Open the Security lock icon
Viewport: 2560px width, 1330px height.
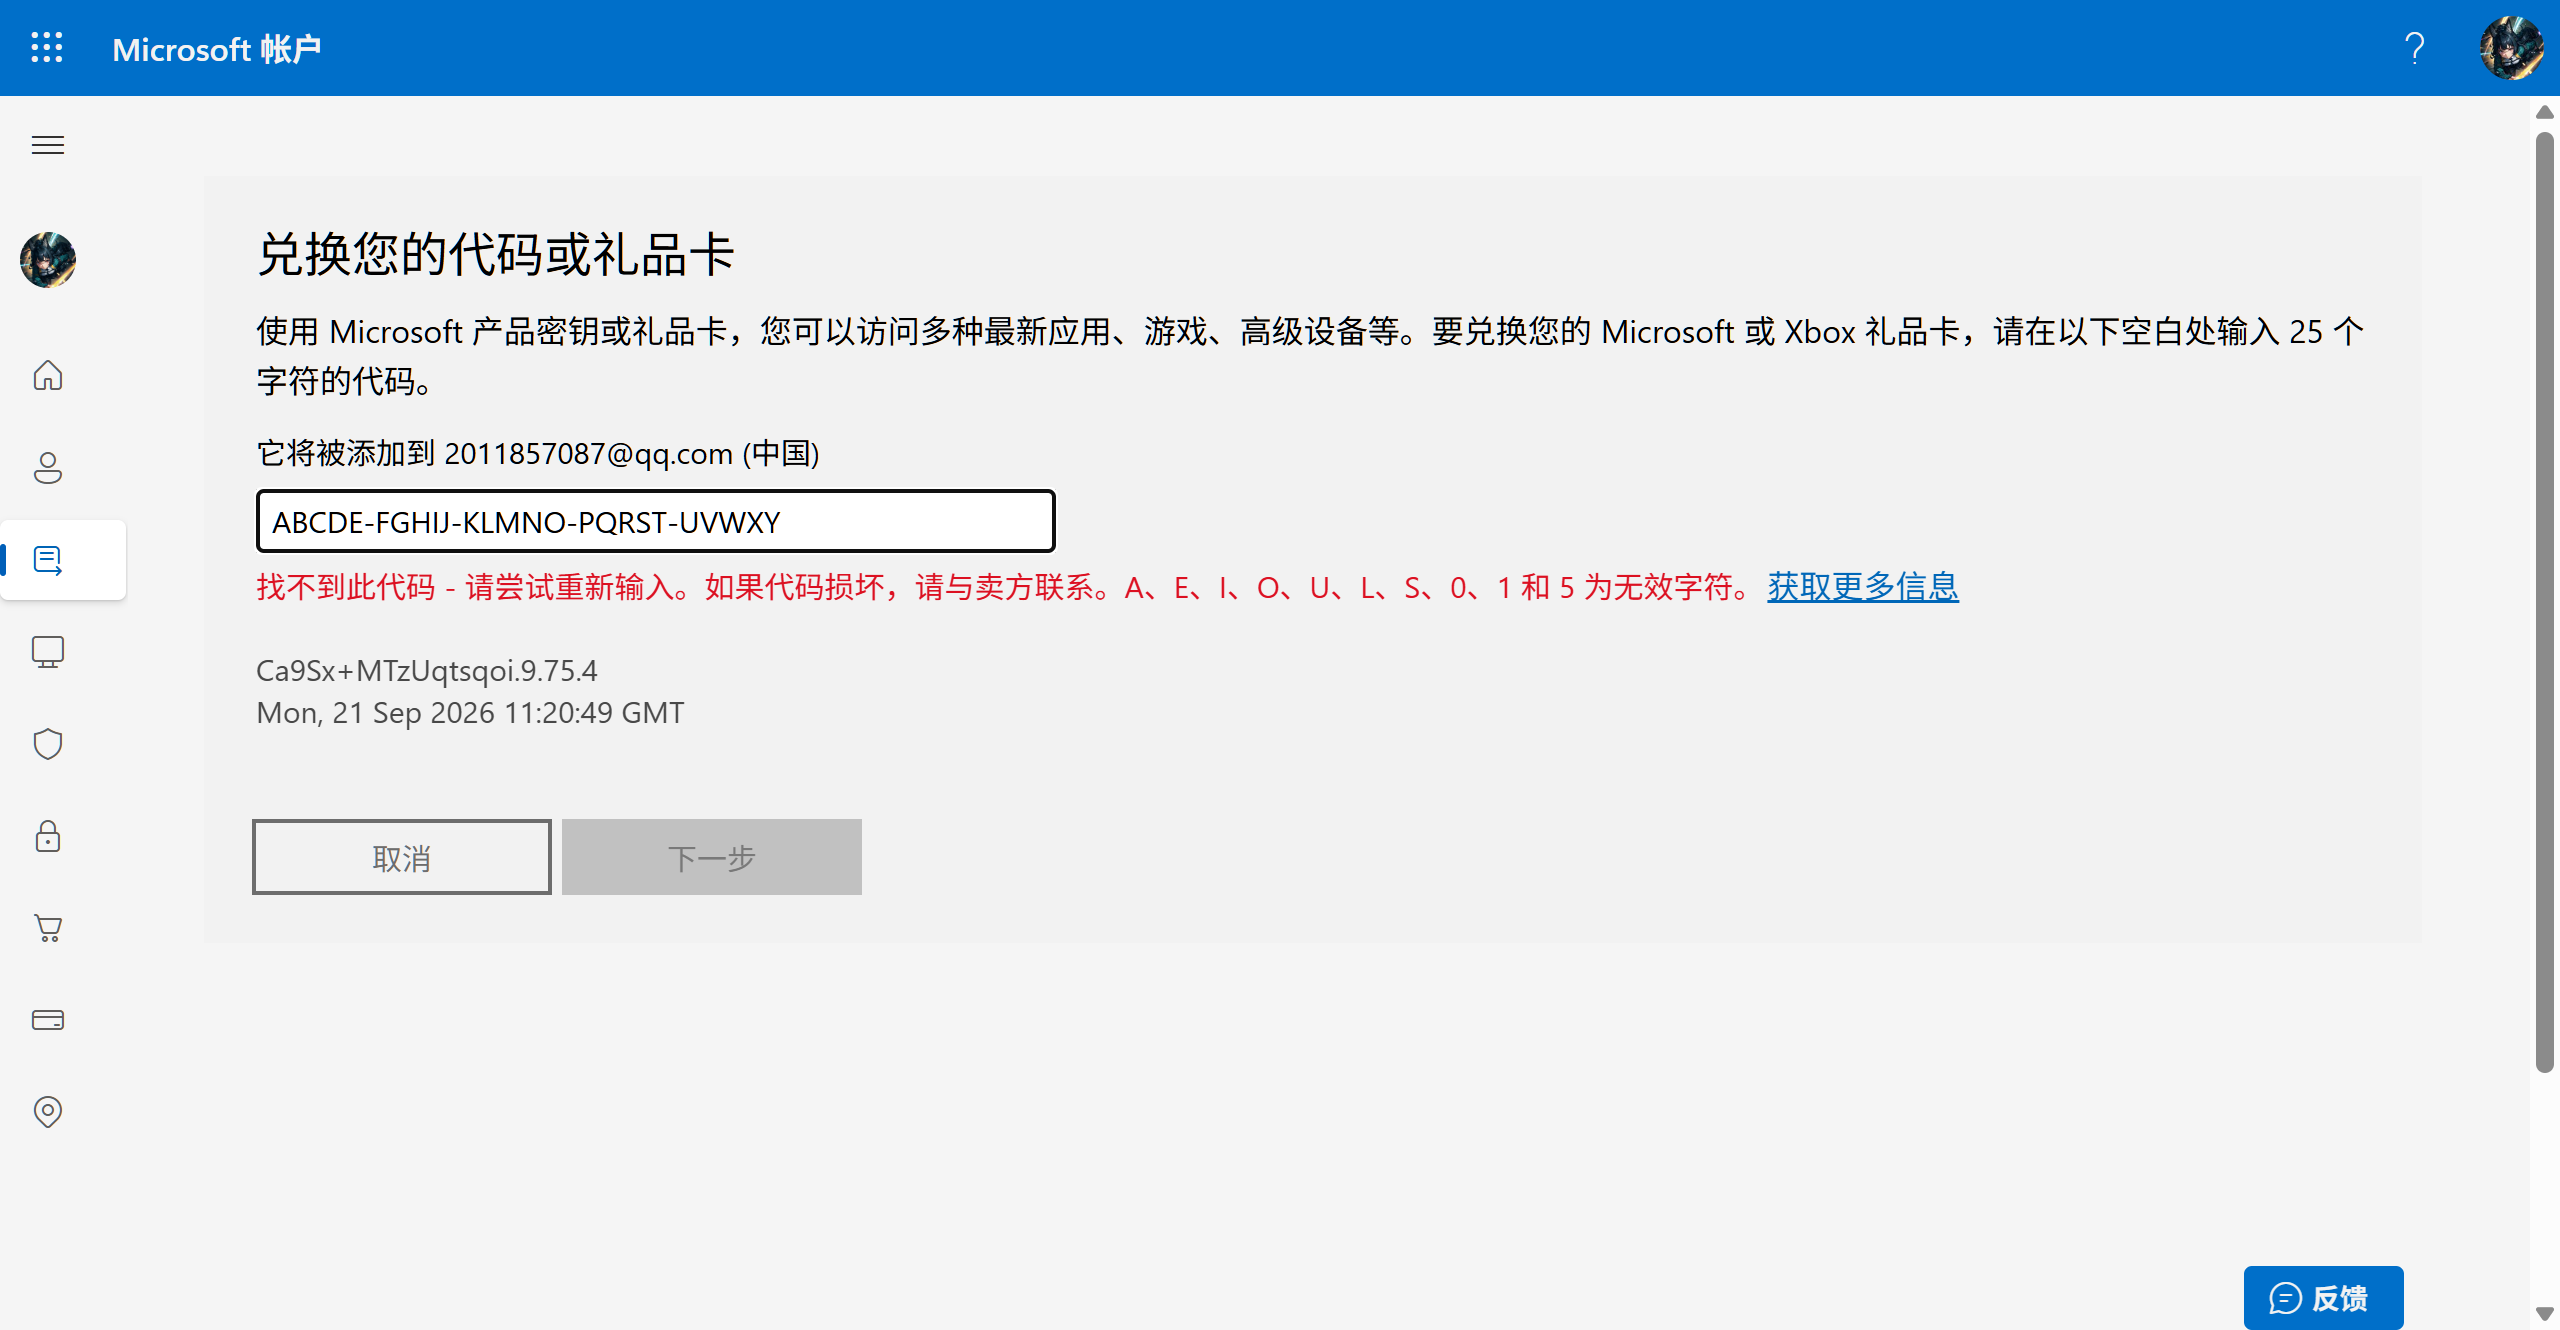coord(48,836)
